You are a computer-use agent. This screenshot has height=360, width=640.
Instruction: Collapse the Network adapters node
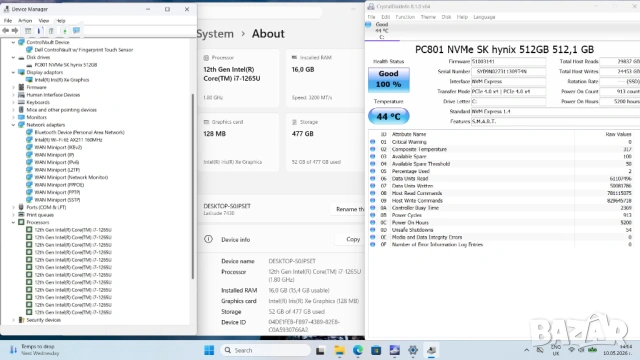[13, 125]
